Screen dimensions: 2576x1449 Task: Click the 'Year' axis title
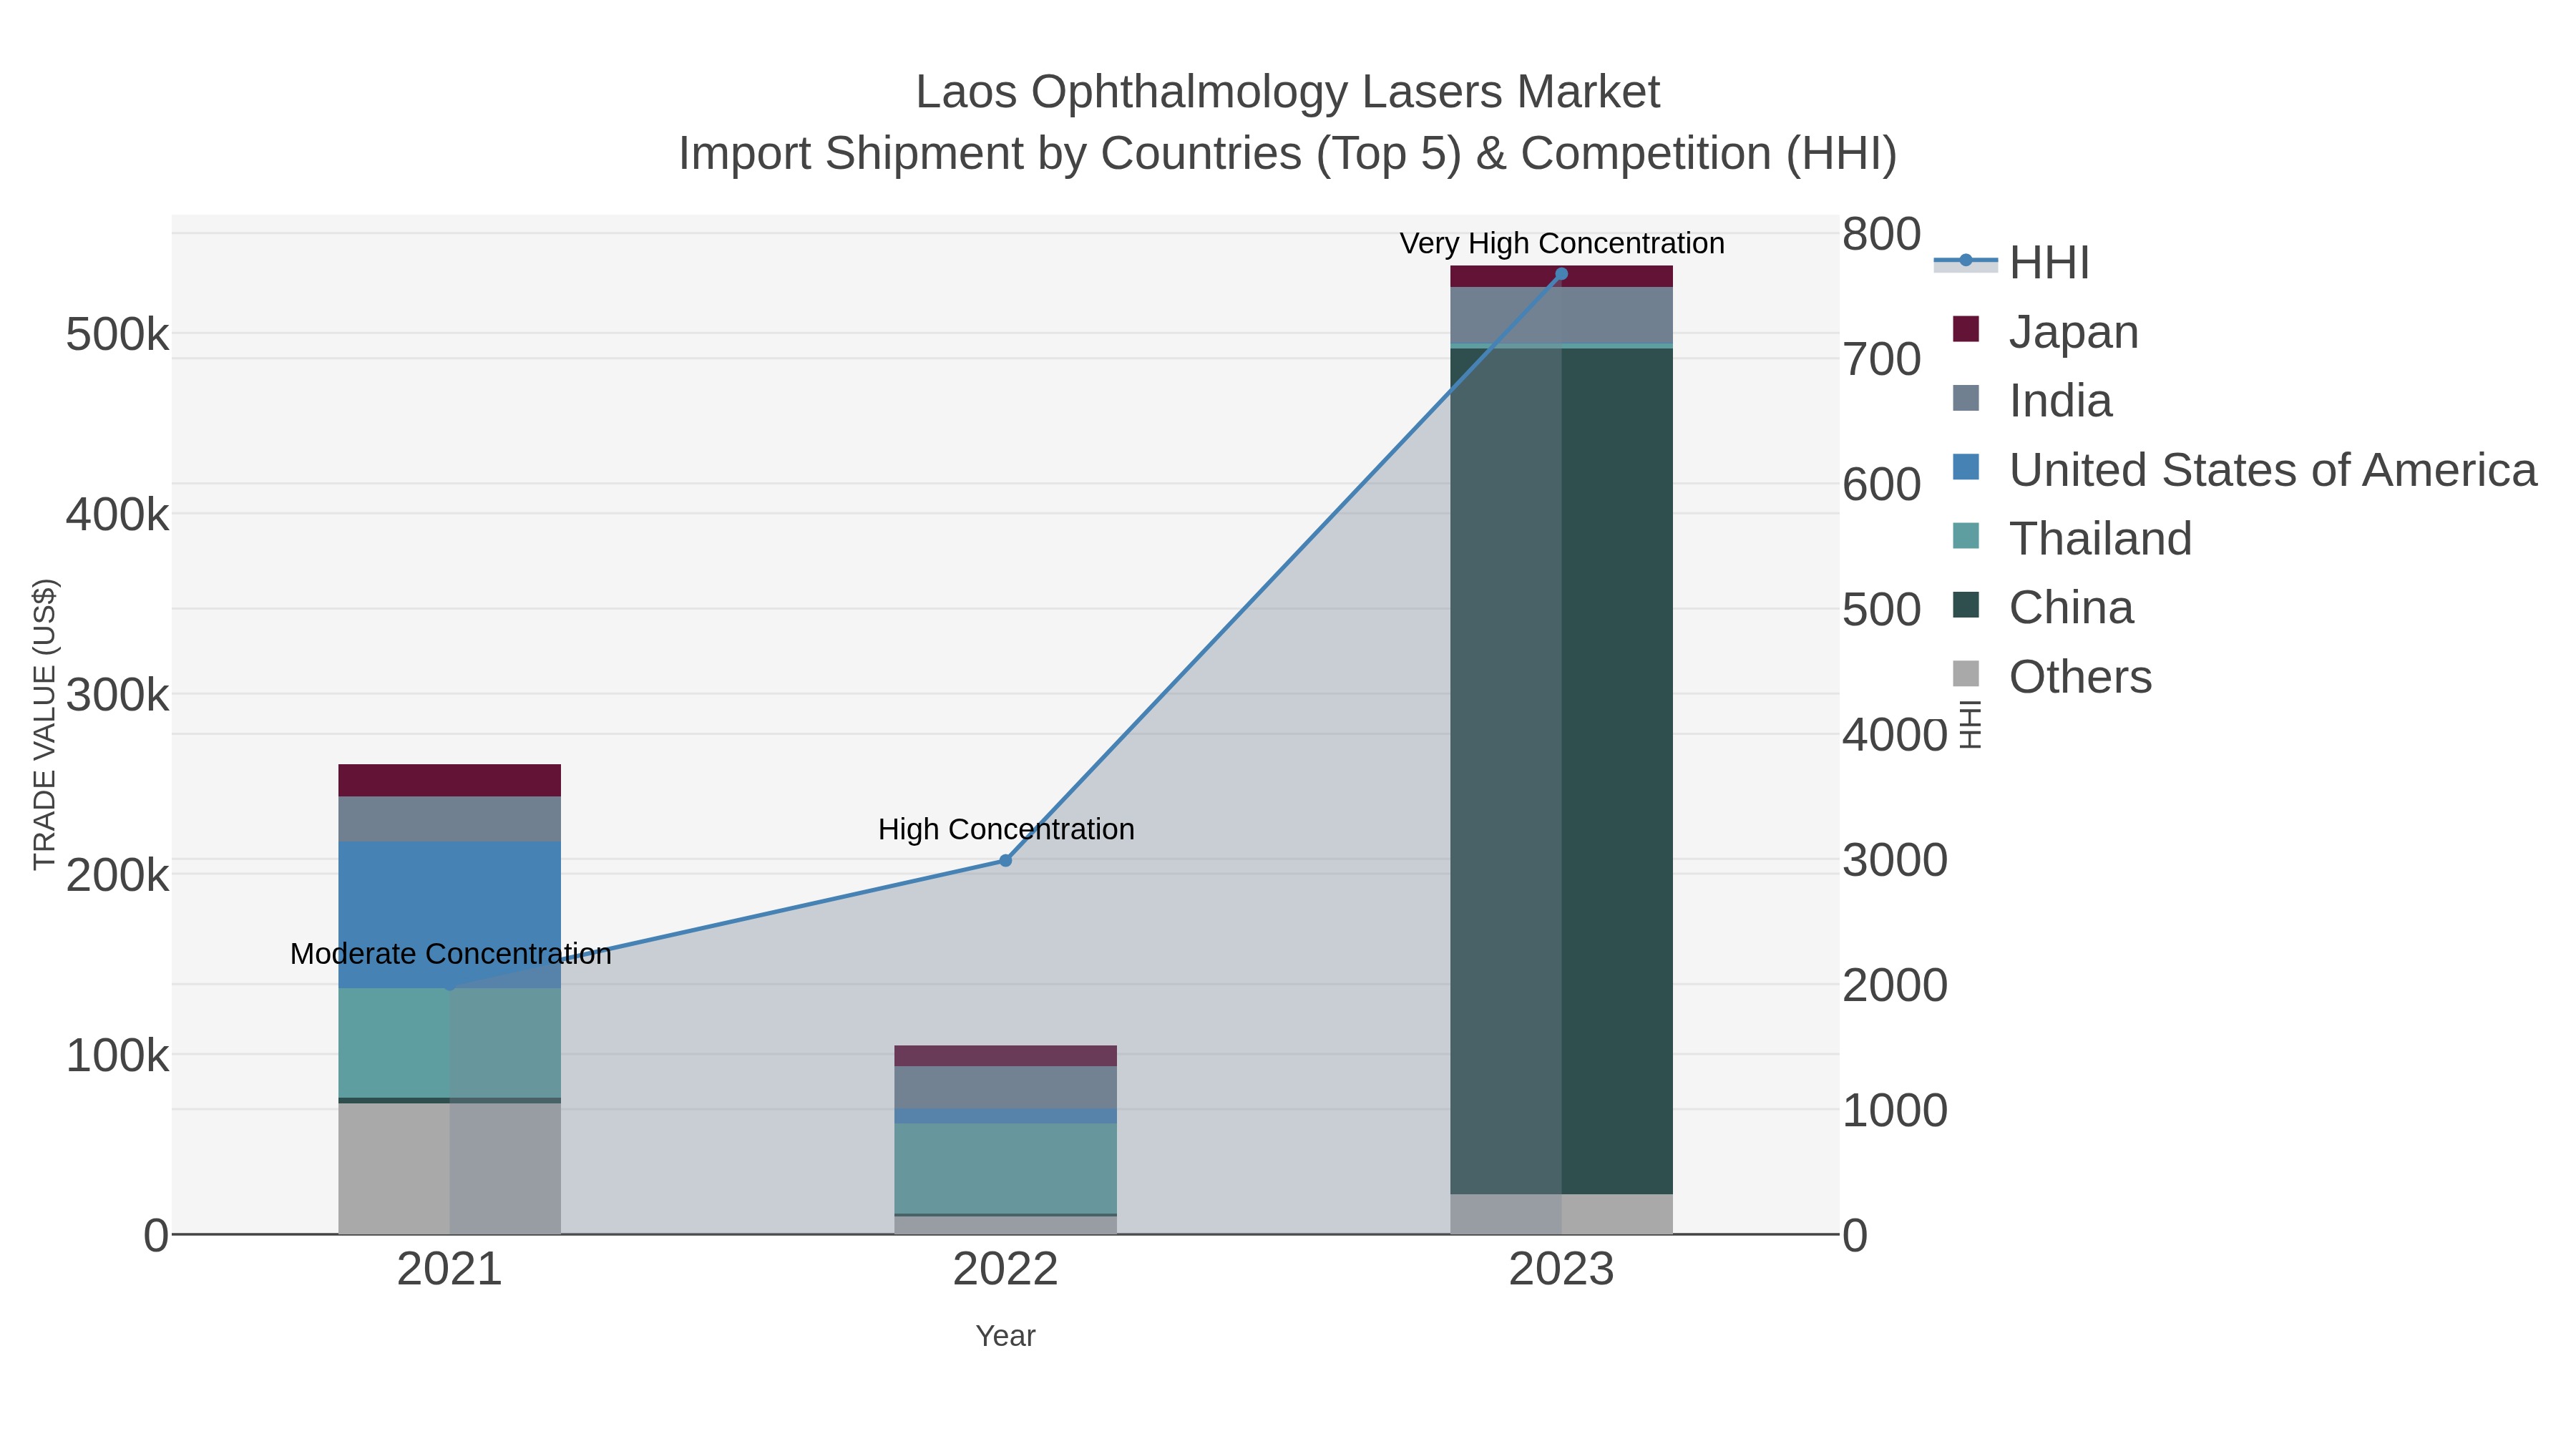tap(1005, 1336)
